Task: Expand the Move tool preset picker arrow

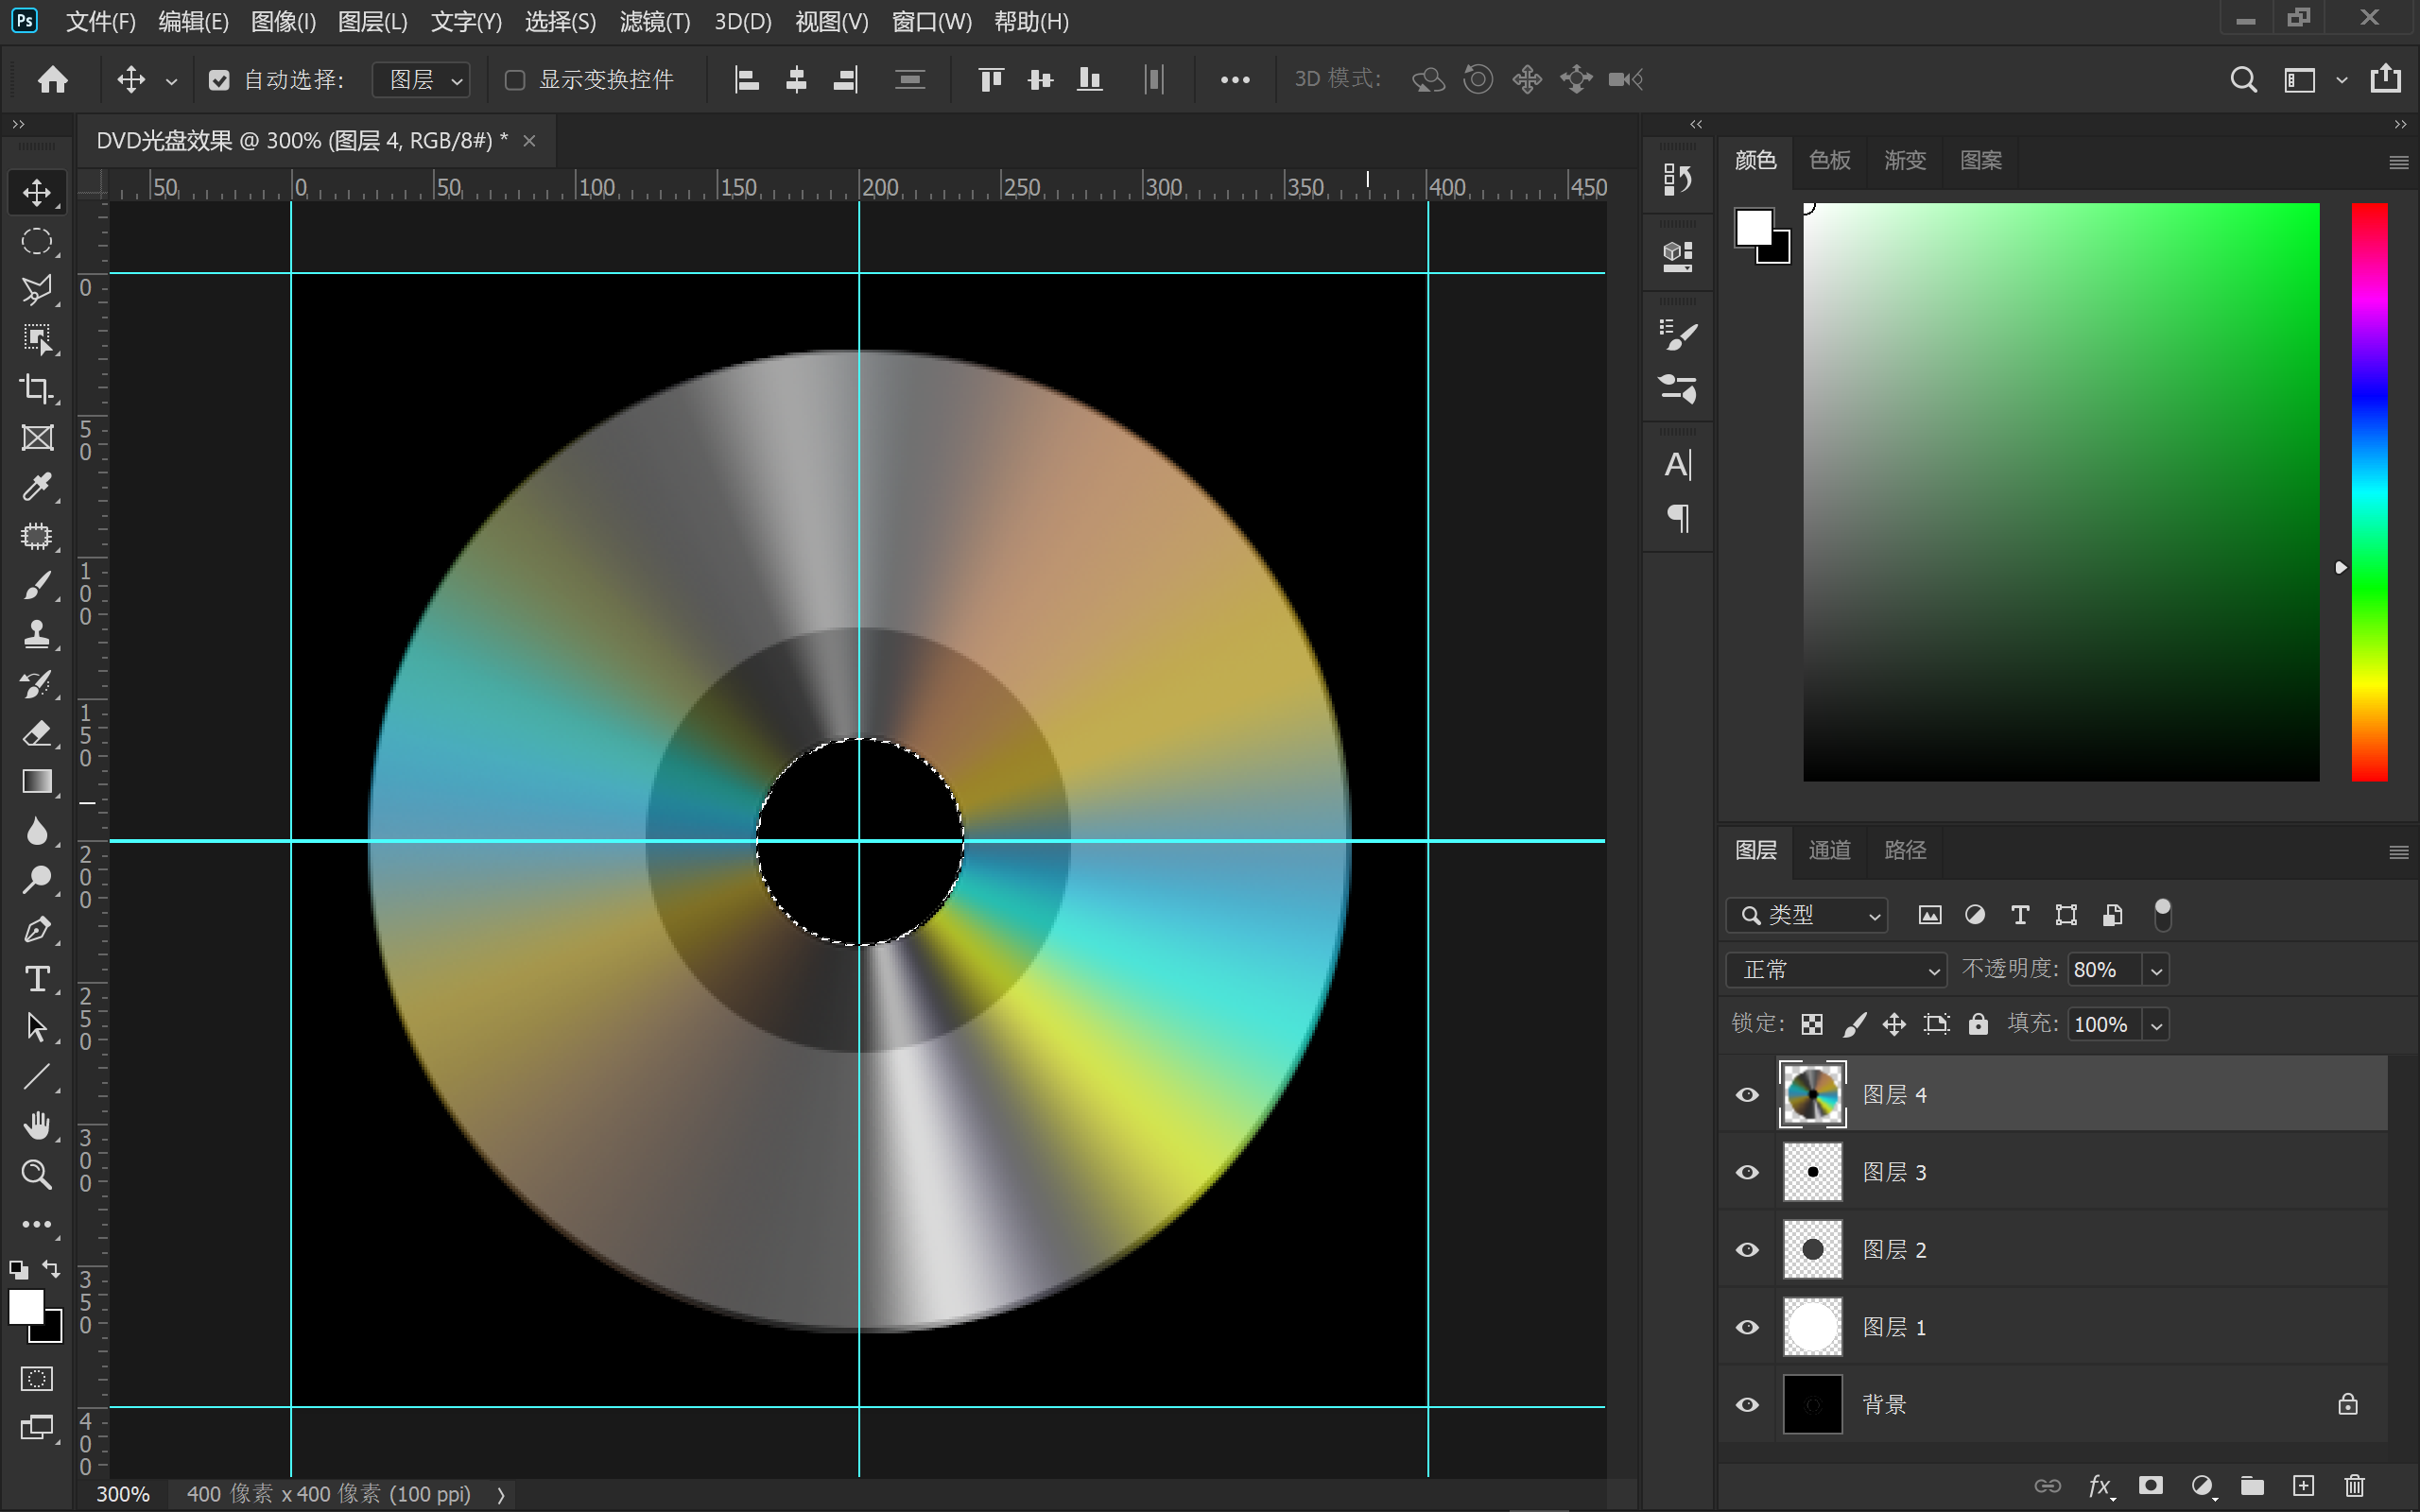Action: [x=171, y=81]
